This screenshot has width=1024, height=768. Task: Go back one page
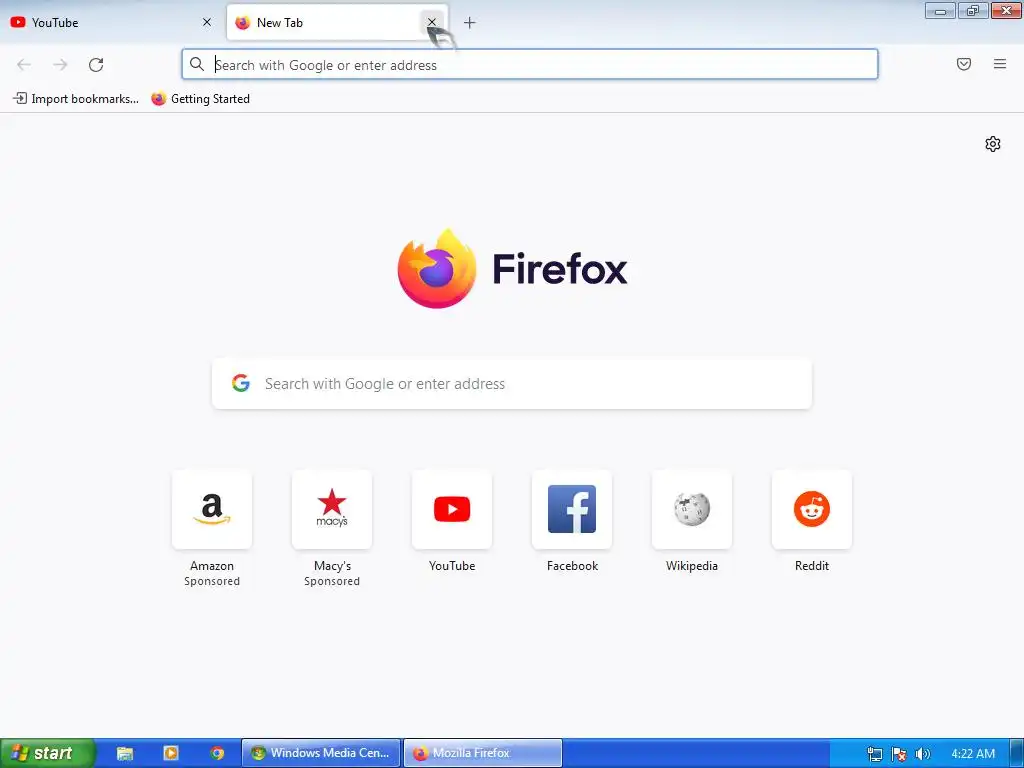point(24,65)
